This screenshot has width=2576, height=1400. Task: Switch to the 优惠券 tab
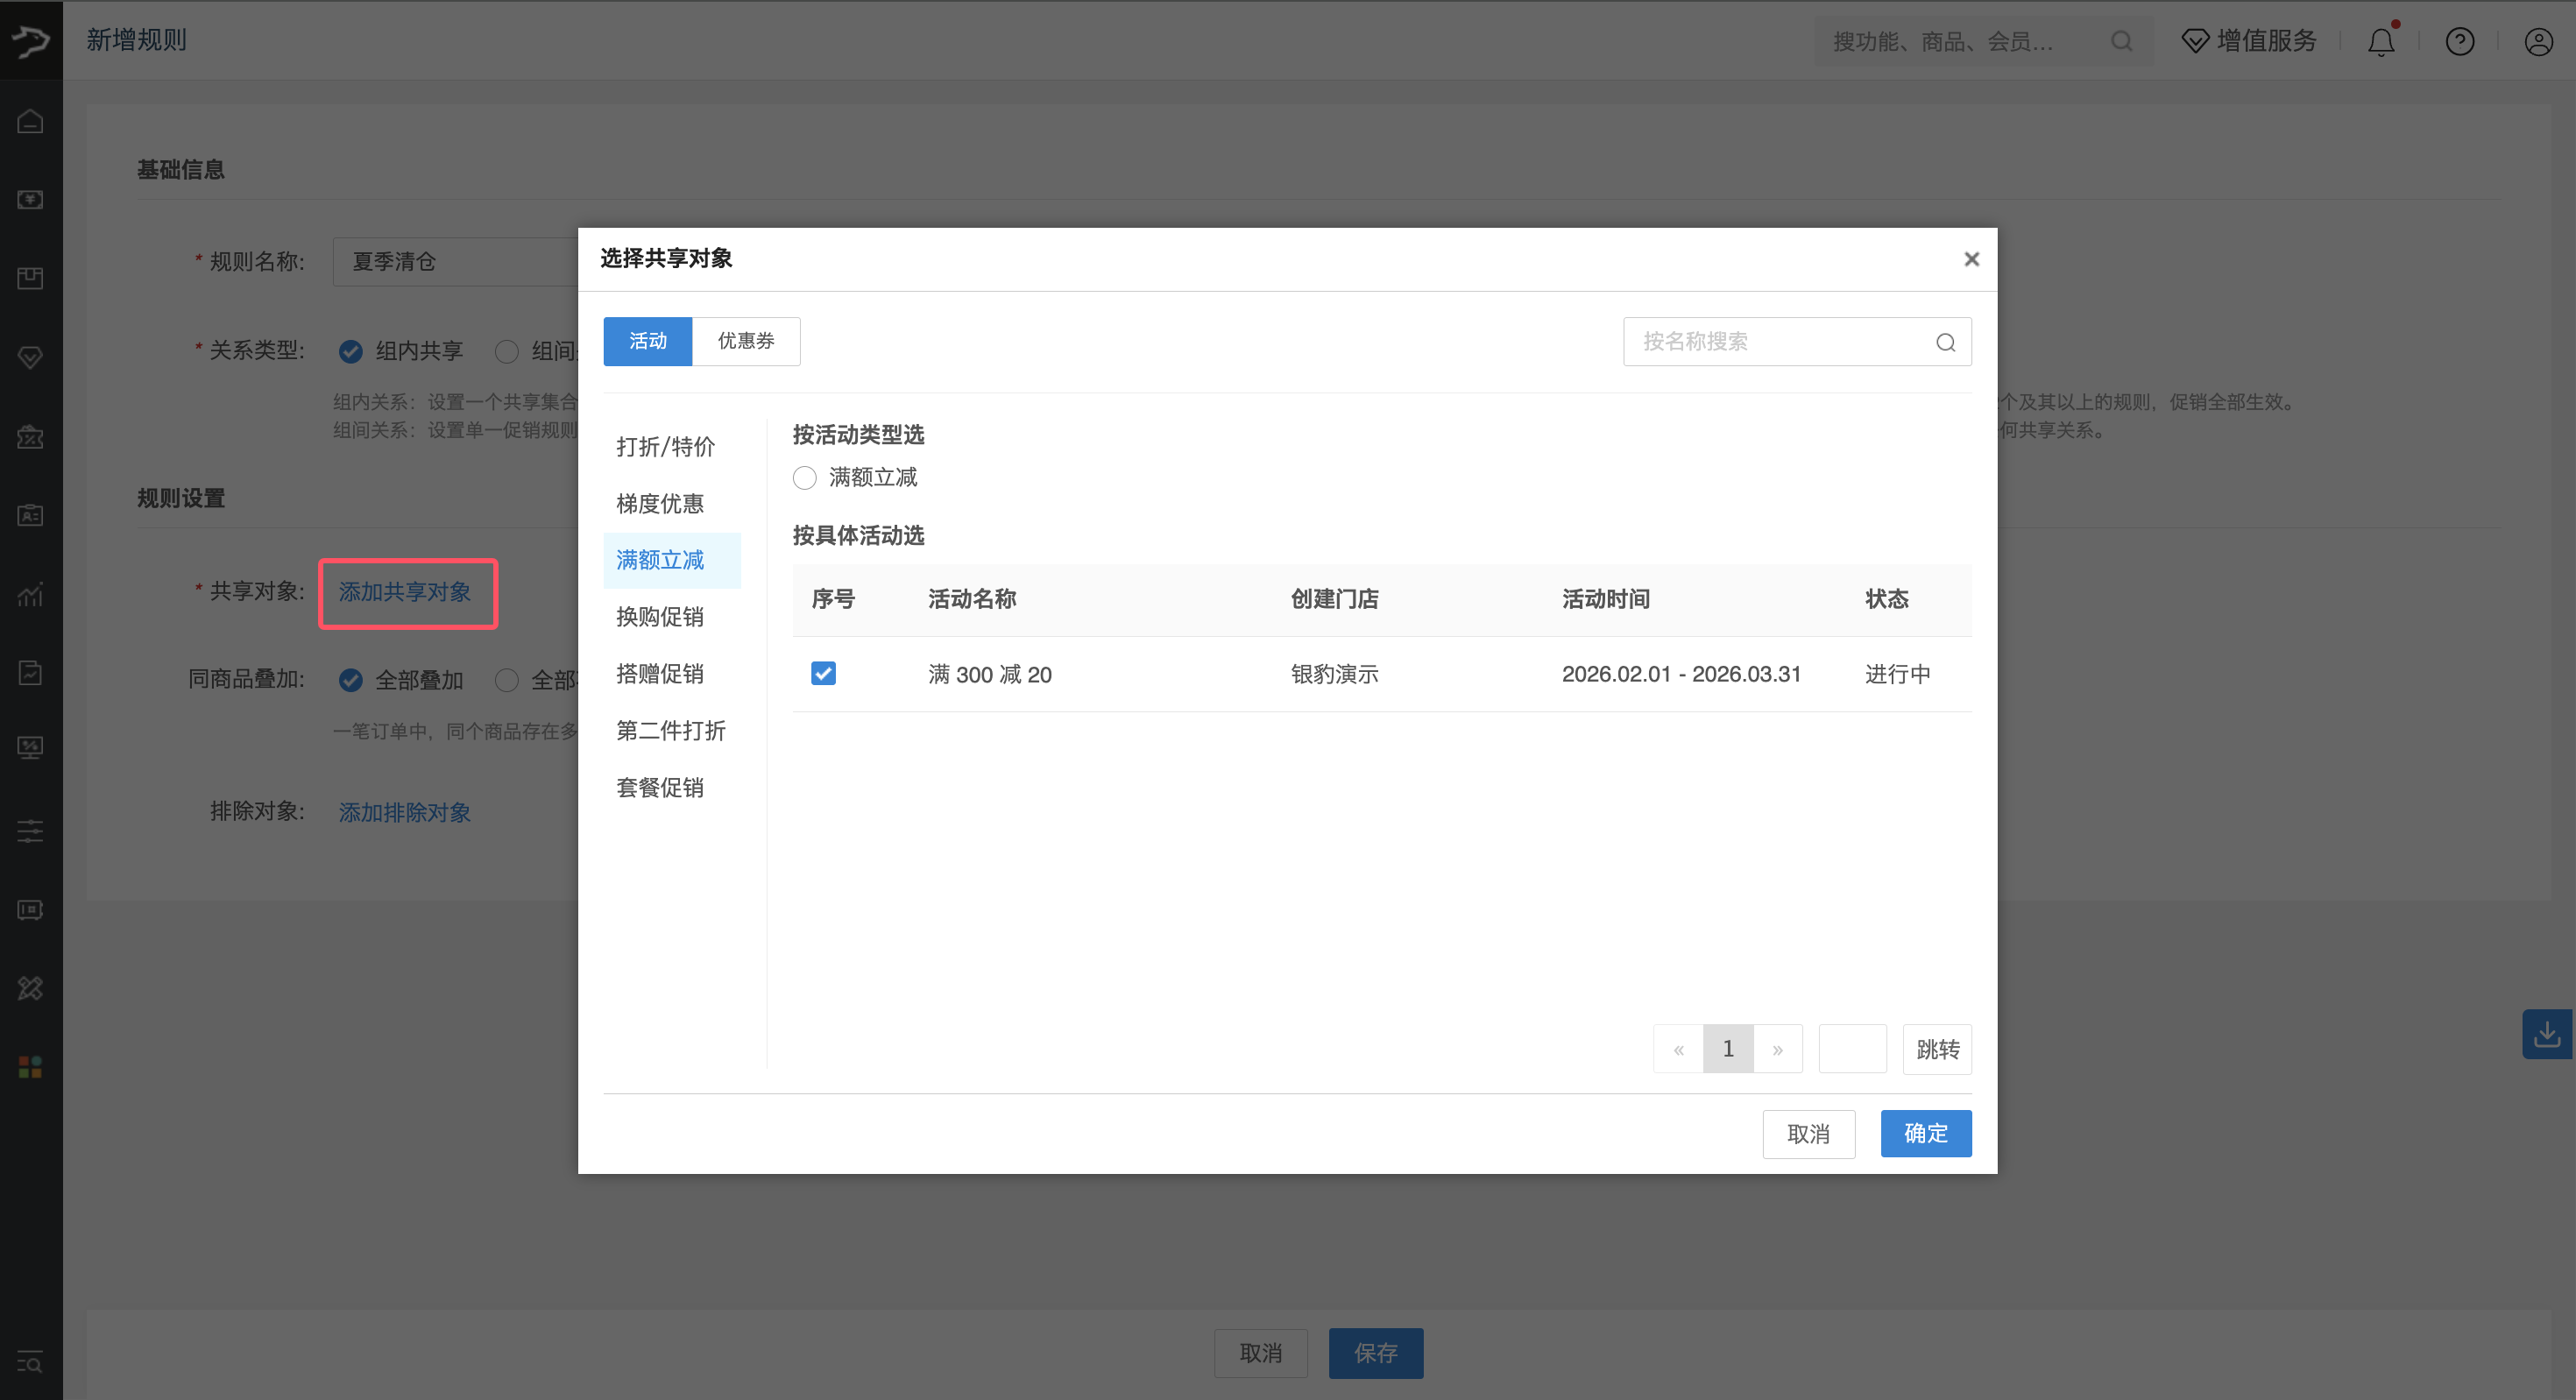pyautogui.click(x=746, y=341)
